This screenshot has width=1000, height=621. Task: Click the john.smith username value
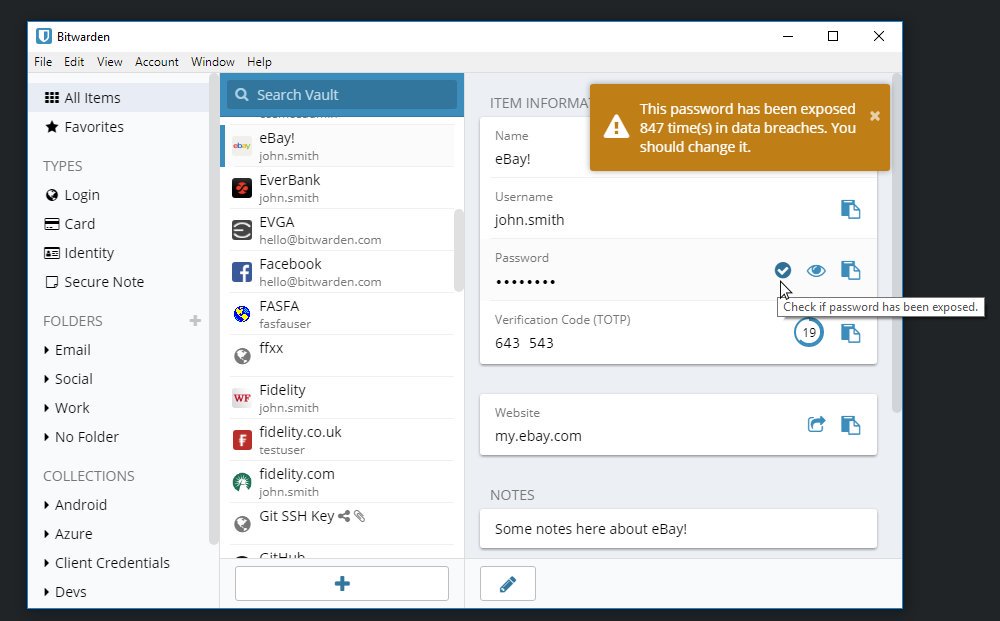(529, 220)
